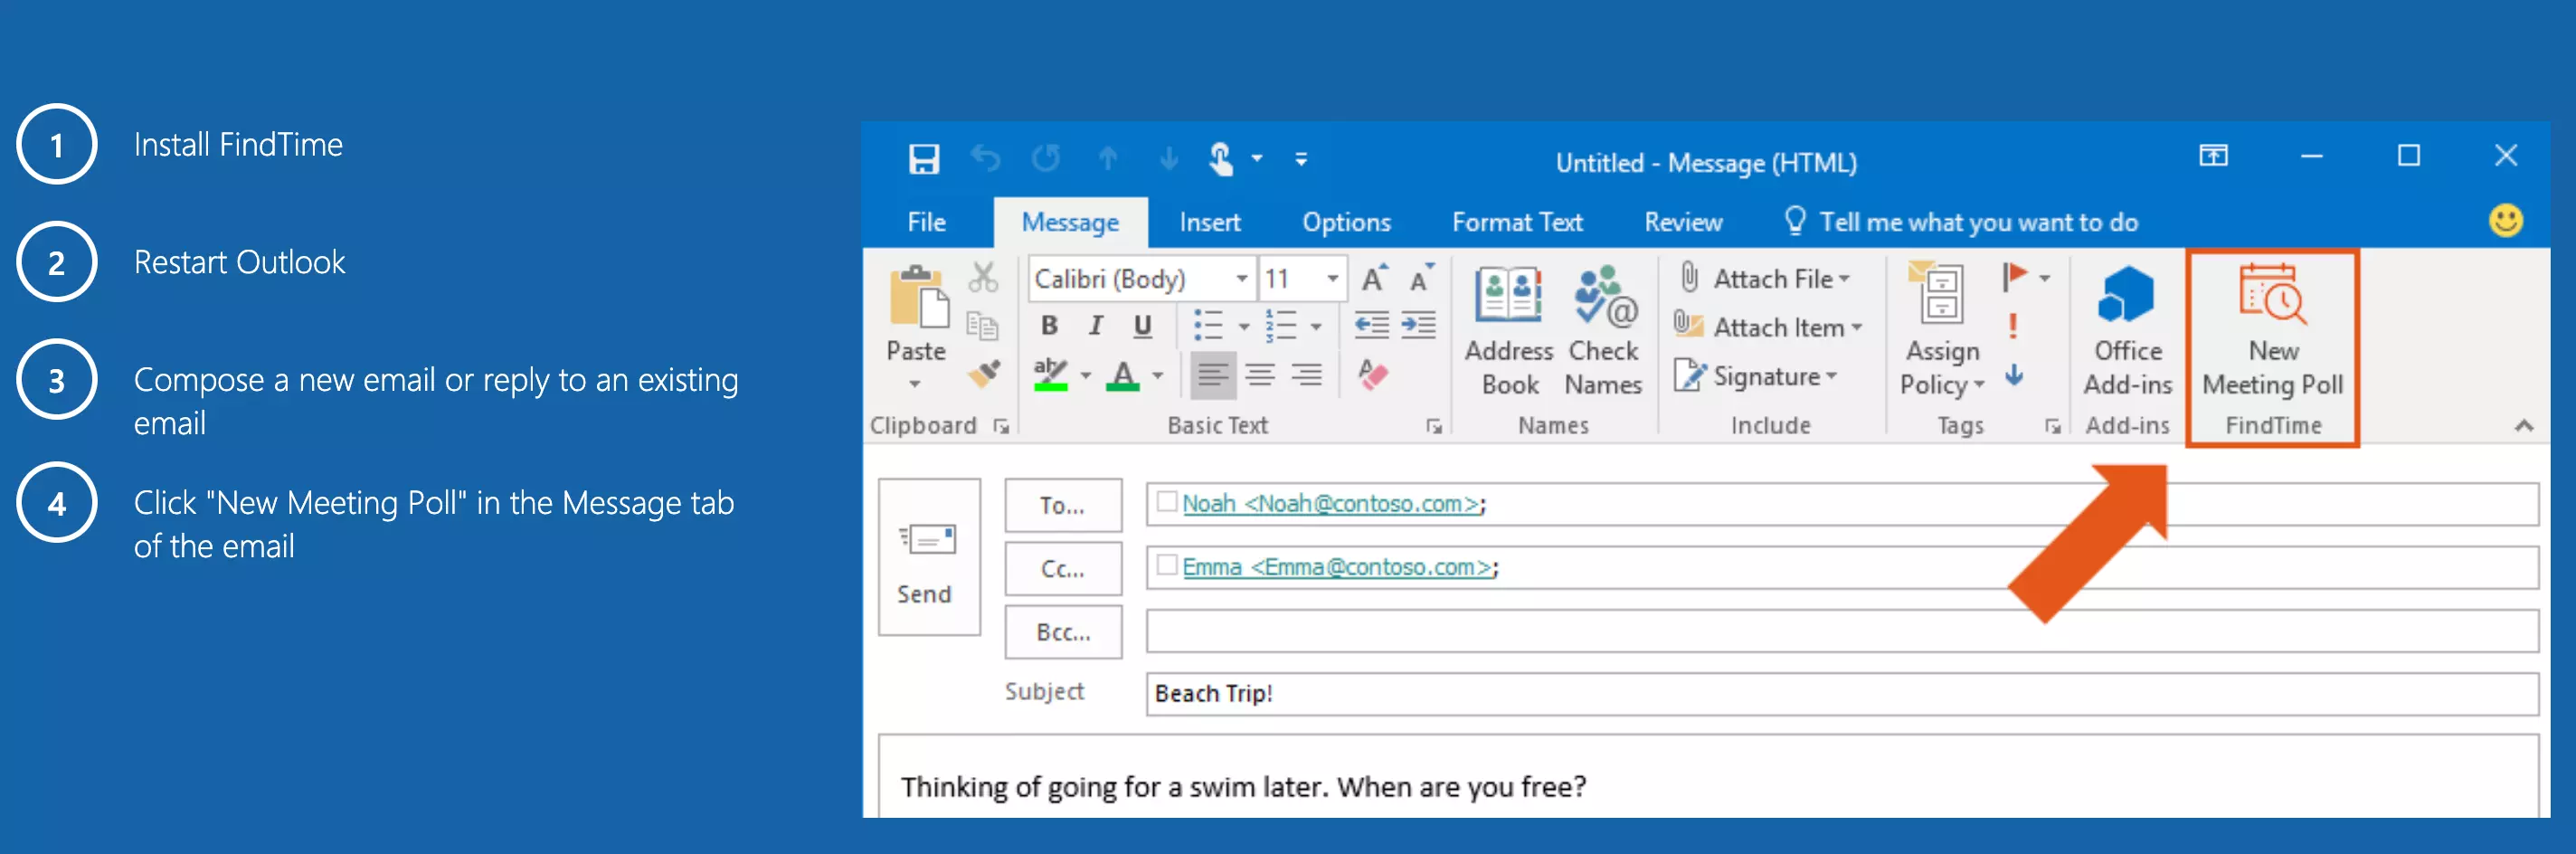Open Office Add-ins
The height and width of the screenshot is (854, 2576).
[x=2127, y=330]
